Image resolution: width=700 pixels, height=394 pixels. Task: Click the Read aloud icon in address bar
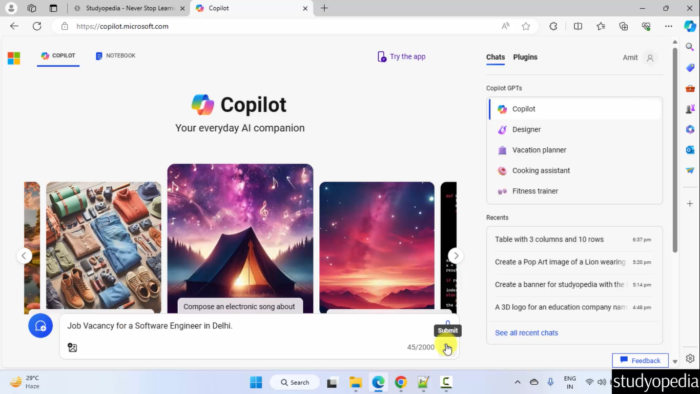pyautogui.click(x=505, y=26)
